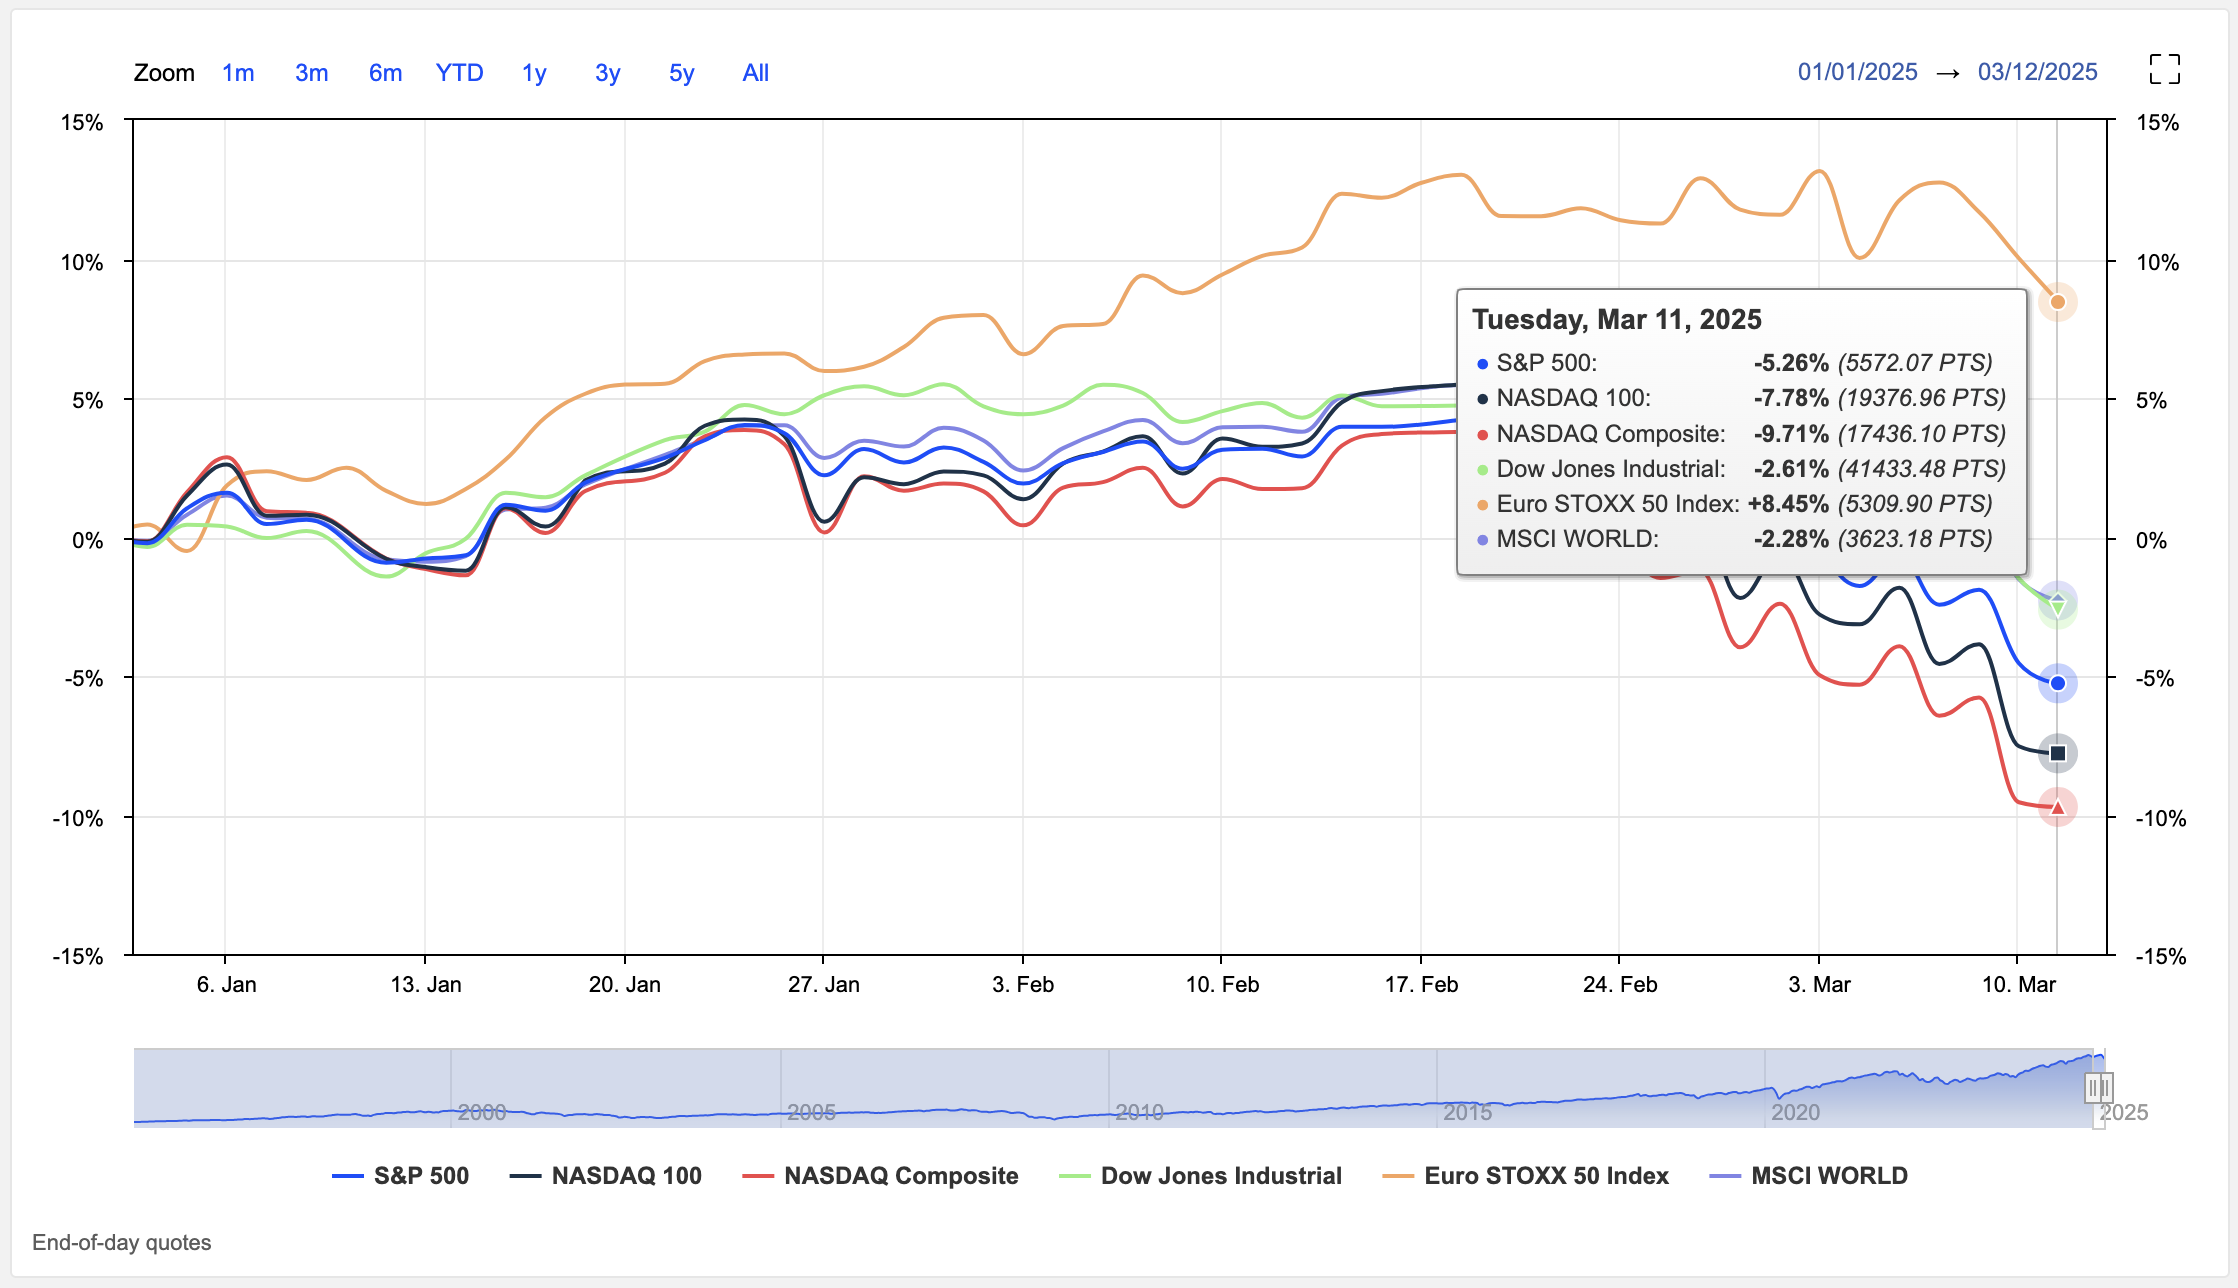Select the NASDAQ 100 square data marker
2238x1288 pixels.
tap(2057, 753)
